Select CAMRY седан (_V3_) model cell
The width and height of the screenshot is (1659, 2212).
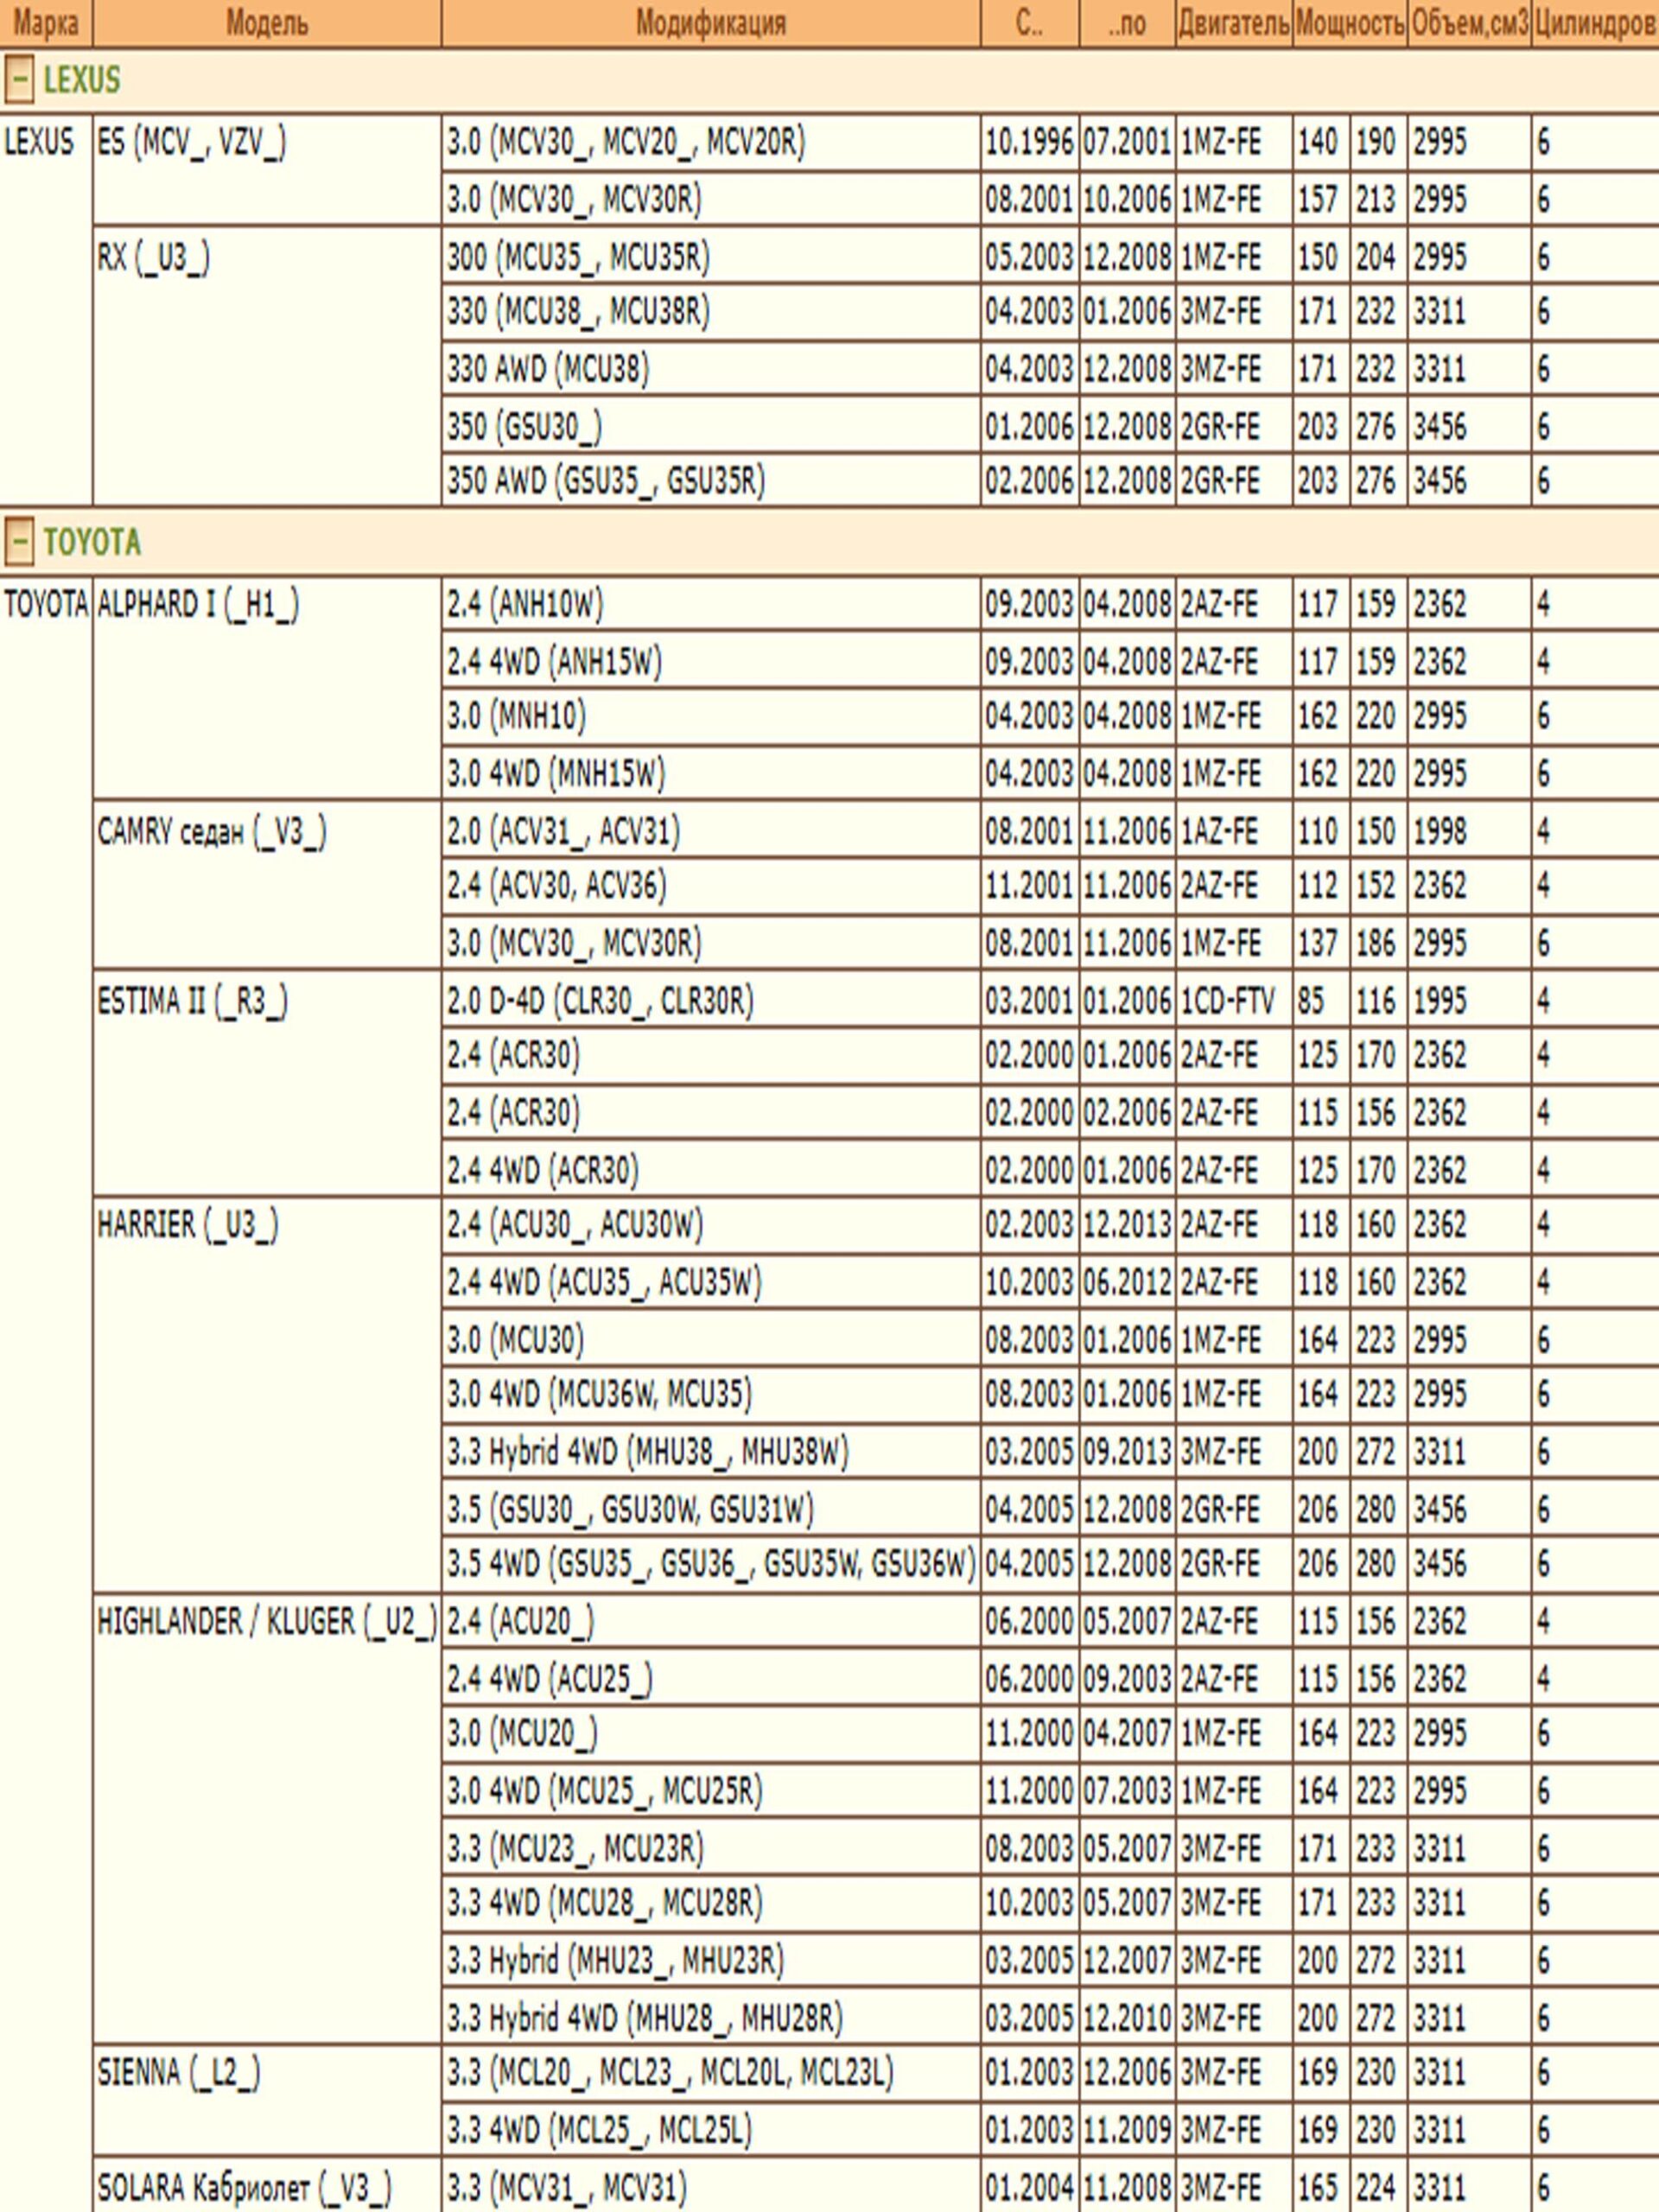pyautogui.click(x=267, y=884)
